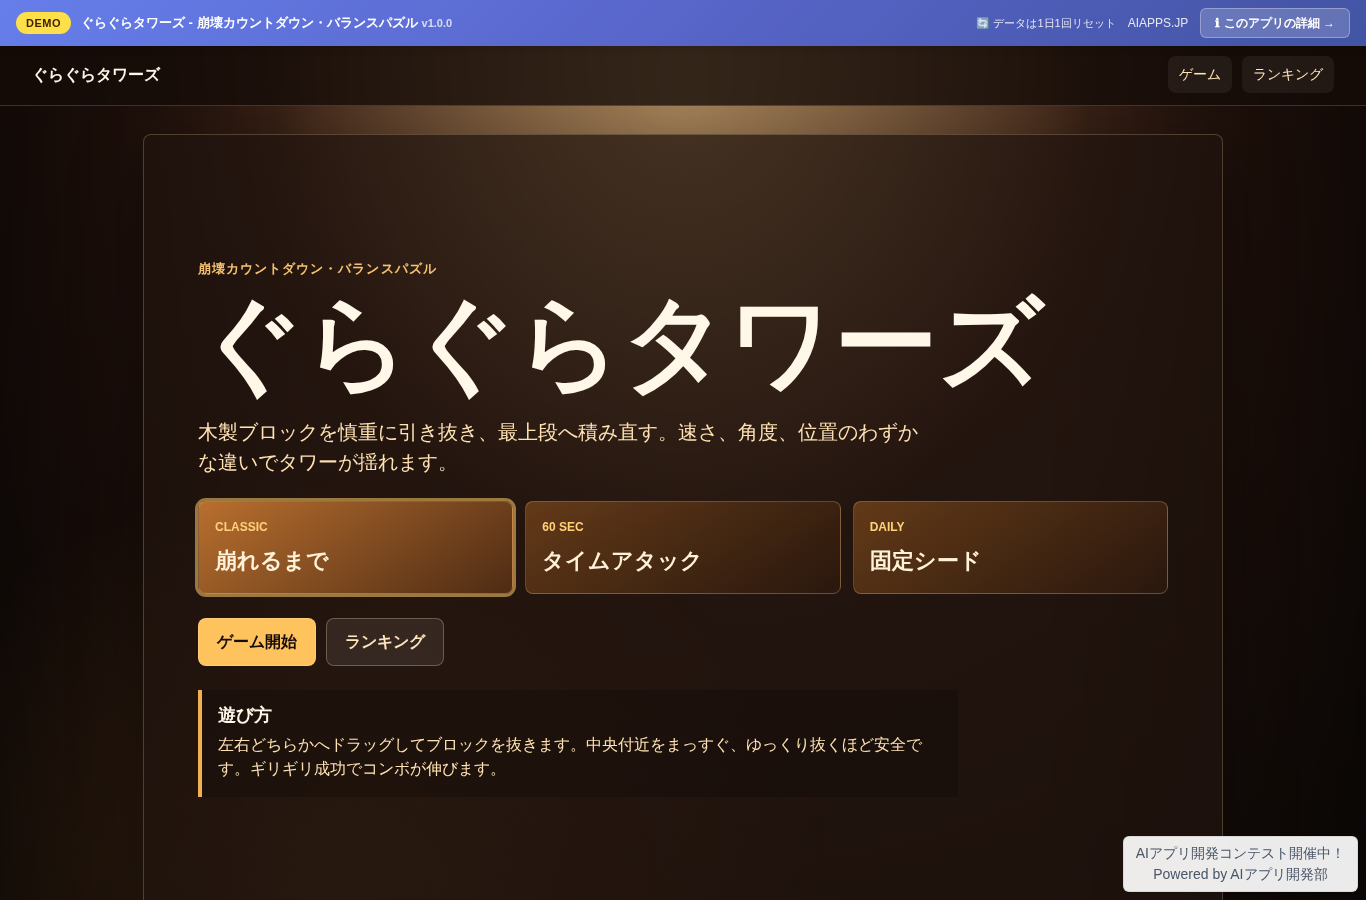Click the yellow DEMO badge
Image resolution: width=1366 pixels, height=900 pixels.
pyautogui.click(x=43, y=23)
